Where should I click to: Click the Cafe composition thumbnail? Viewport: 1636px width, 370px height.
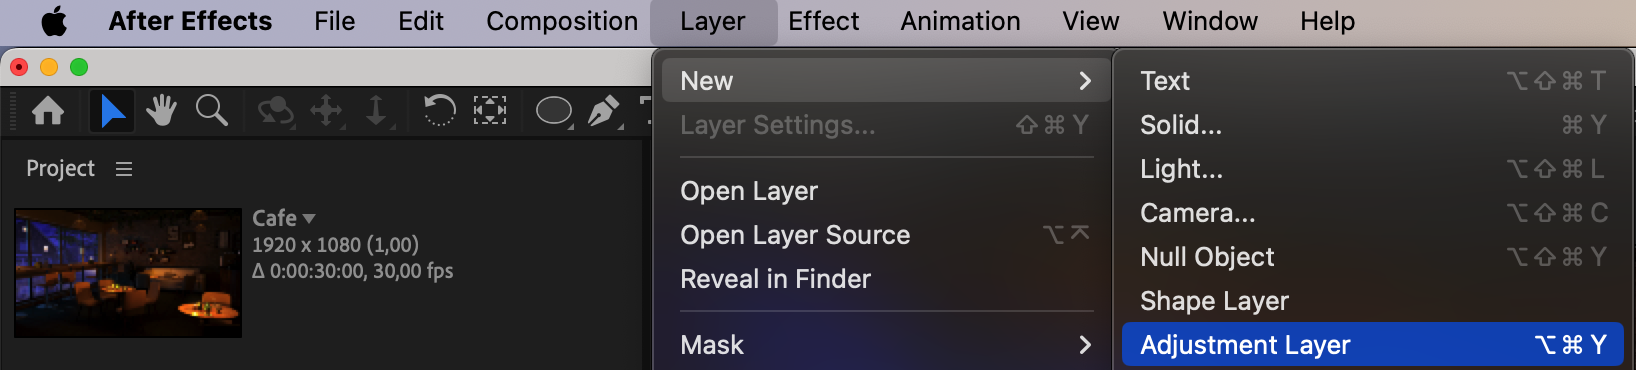click(128, 273)
